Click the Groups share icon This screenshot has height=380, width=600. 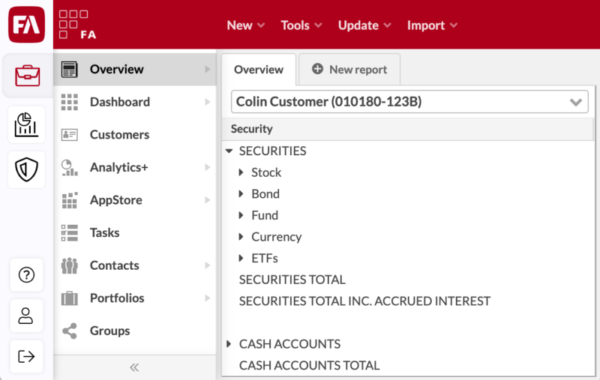tap(69, 331)
